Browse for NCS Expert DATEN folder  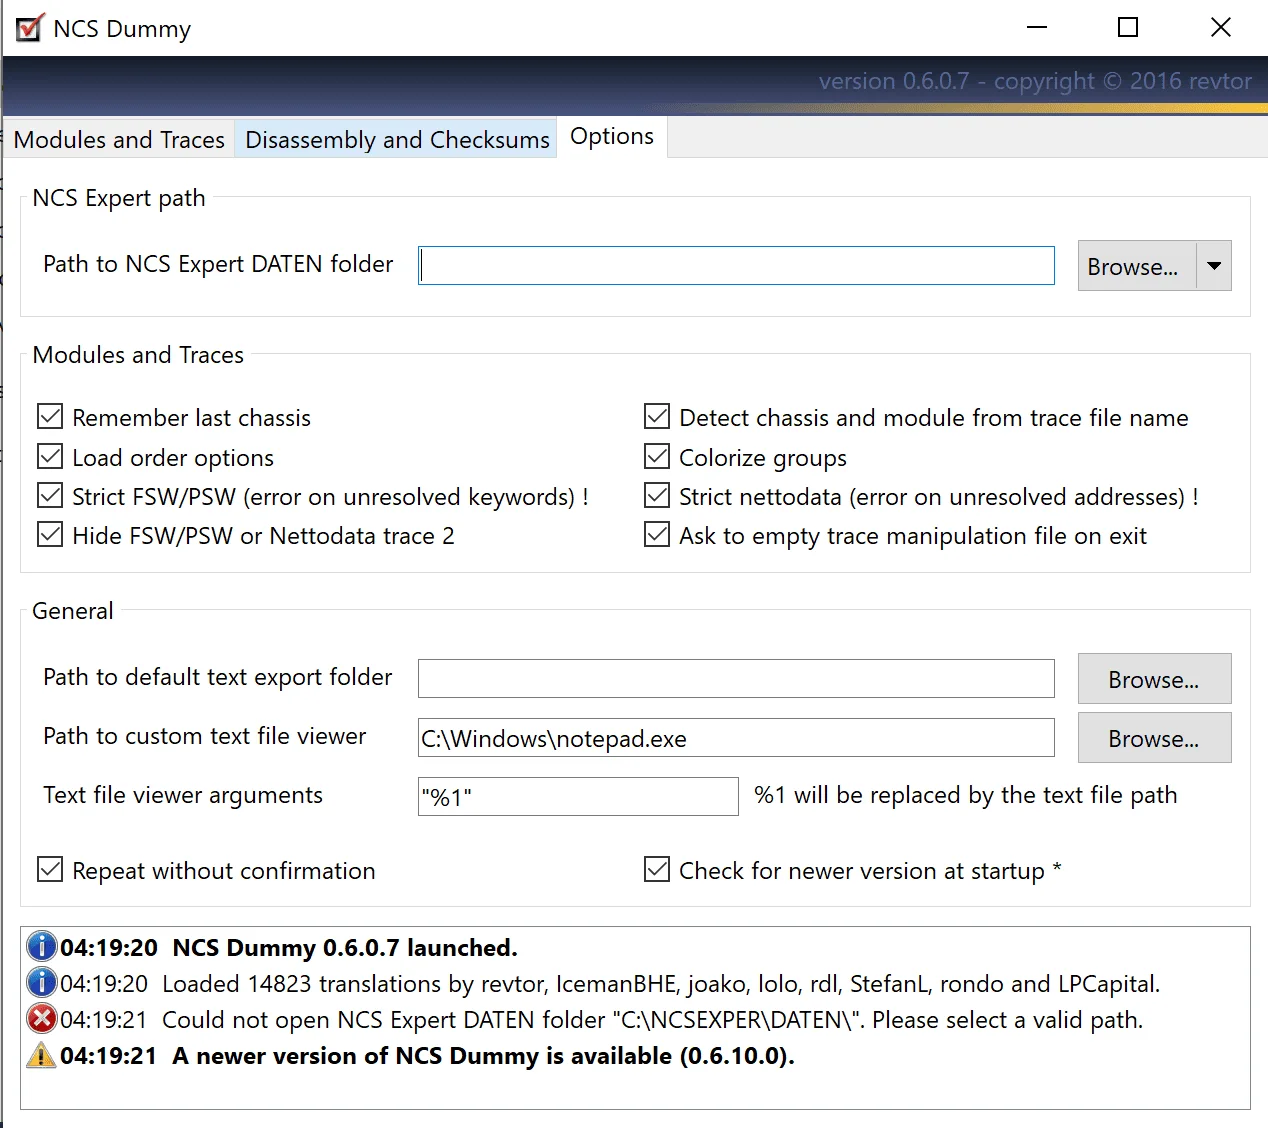[1136, 266]
